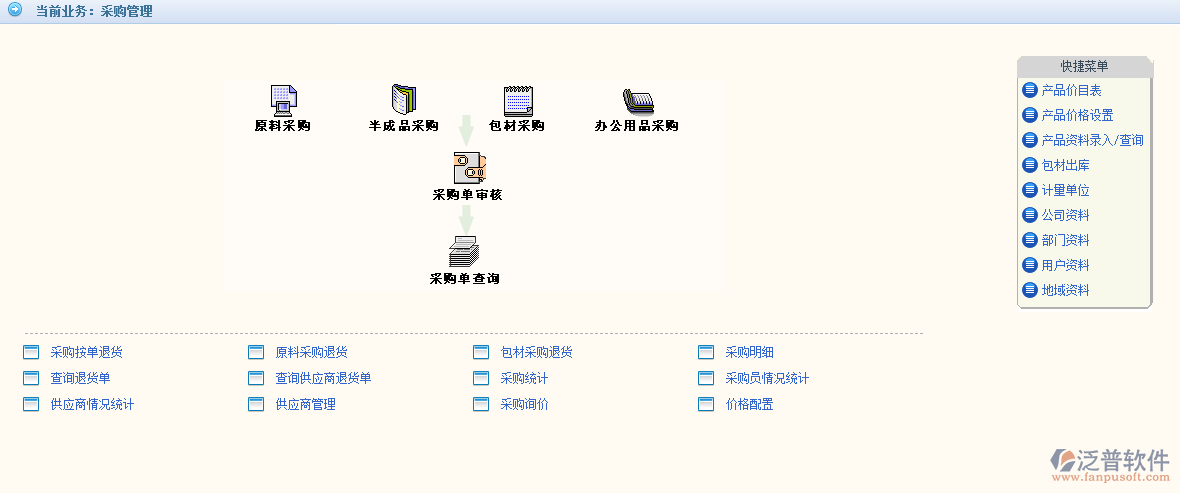The width and height of the screenshot is (1180, 493).
Task: Click the 当前业务:采购管理 title text
Action: [94, 11]
